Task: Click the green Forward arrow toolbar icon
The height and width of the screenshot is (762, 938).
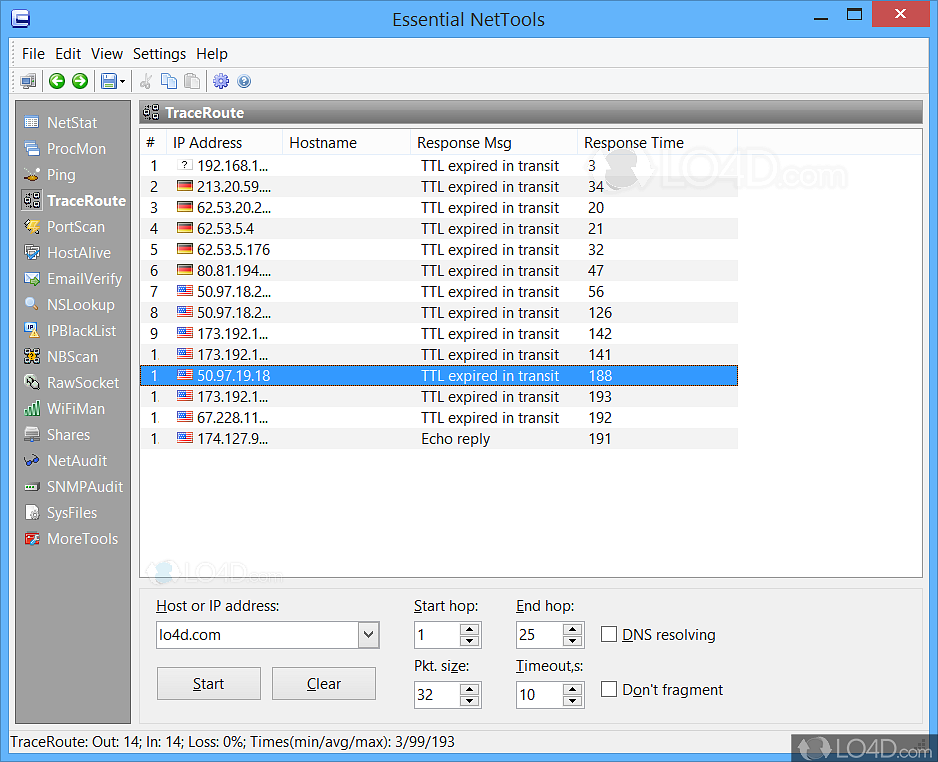Action: point(80,81)
